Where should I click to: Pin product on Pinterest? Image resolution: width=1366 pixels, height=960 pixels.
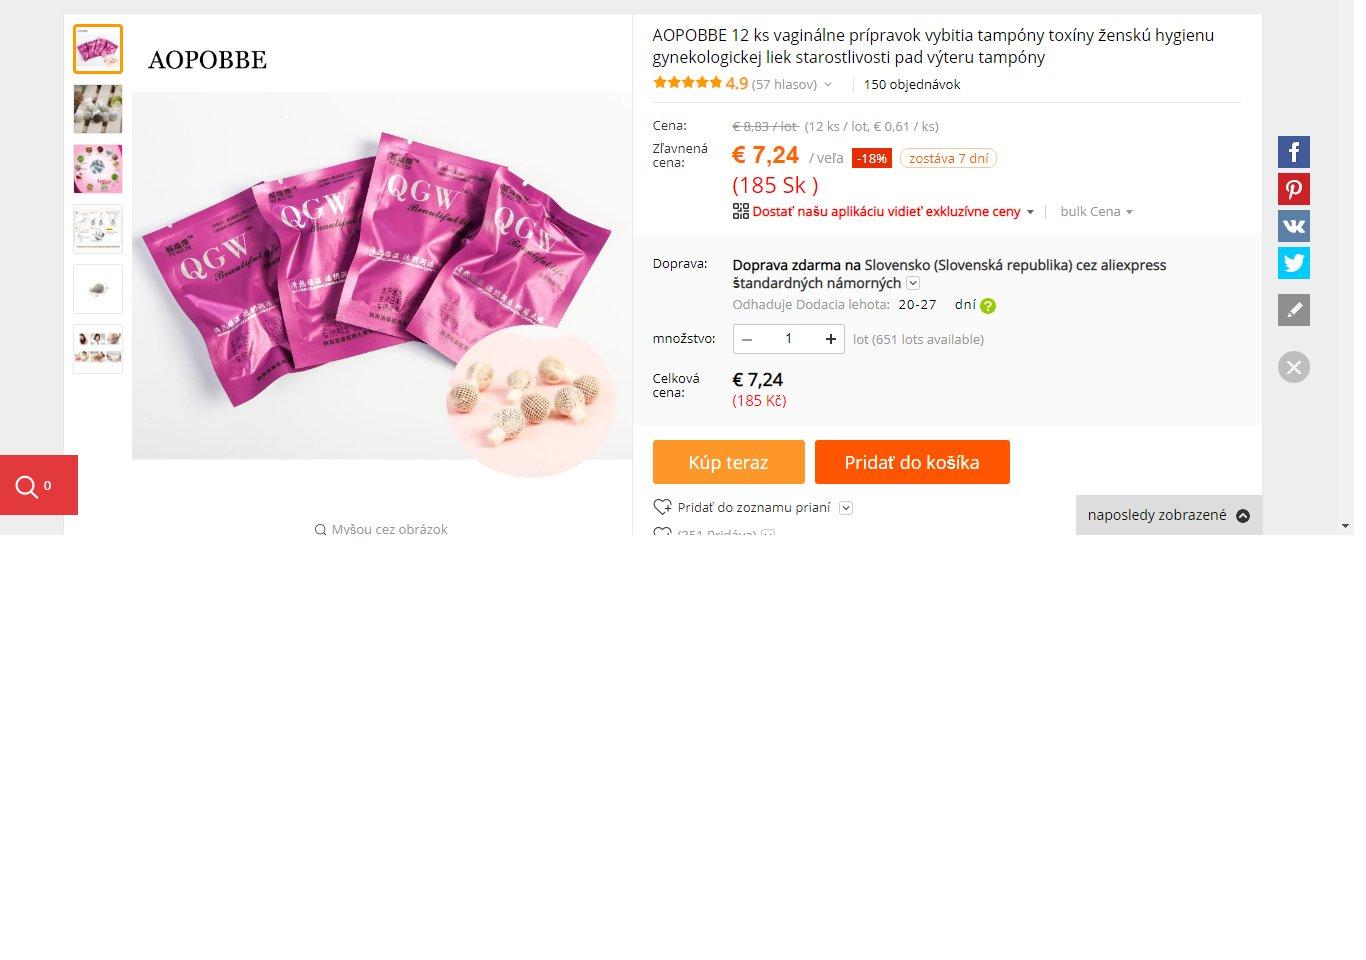pos(1293,189)
